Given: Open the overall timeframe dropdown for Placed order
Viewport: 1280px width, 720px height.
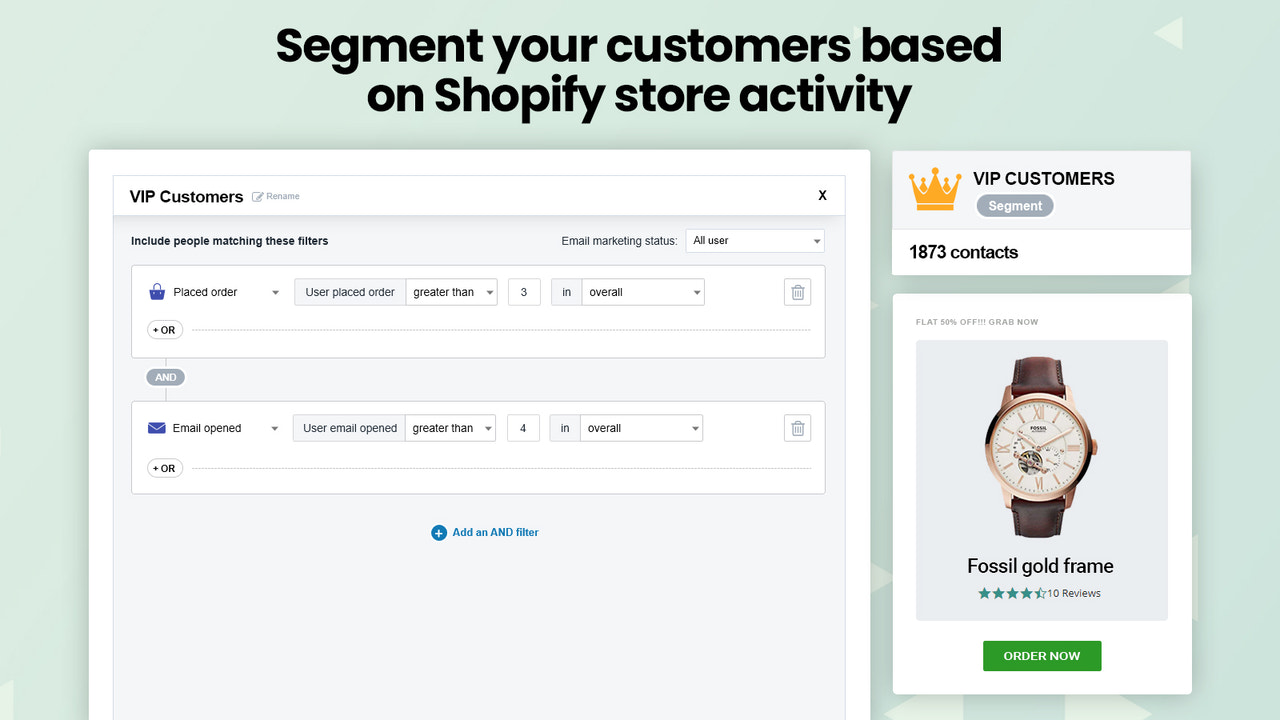Looking at the screenshot, I should click(641, 291).
